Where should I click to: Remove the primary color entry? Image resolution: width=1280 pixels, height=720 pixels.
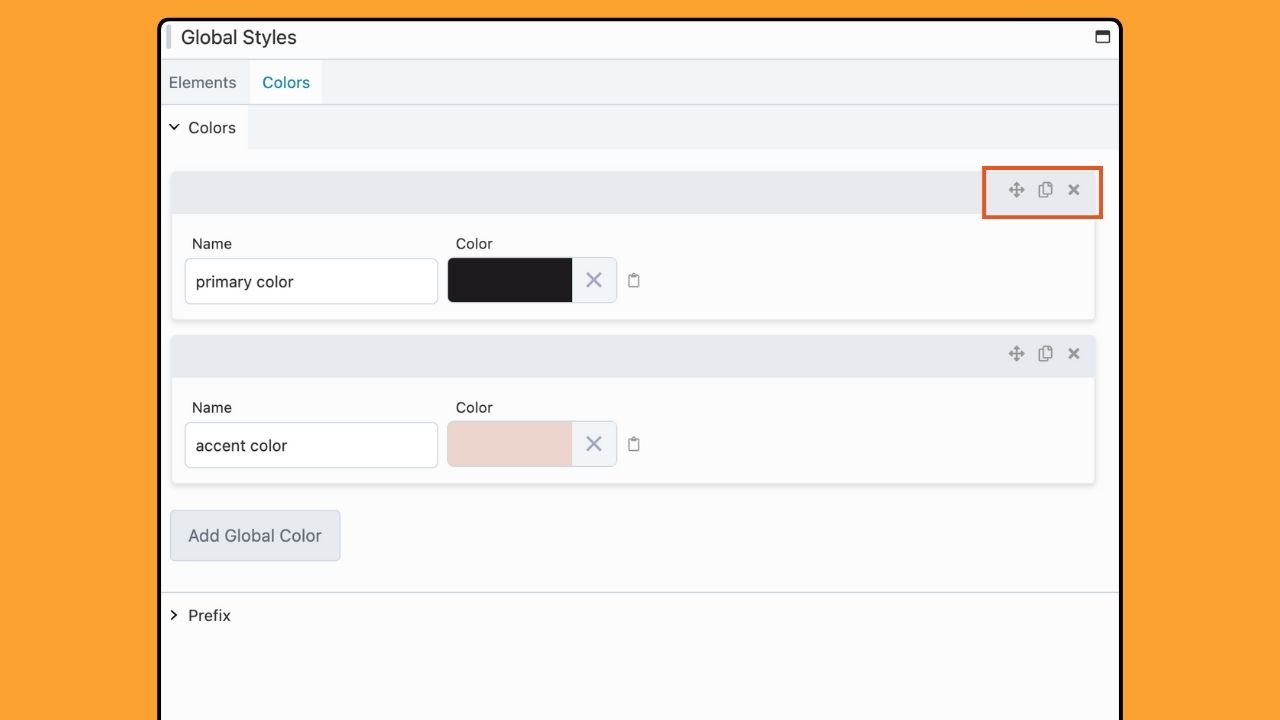(1074, 190)
